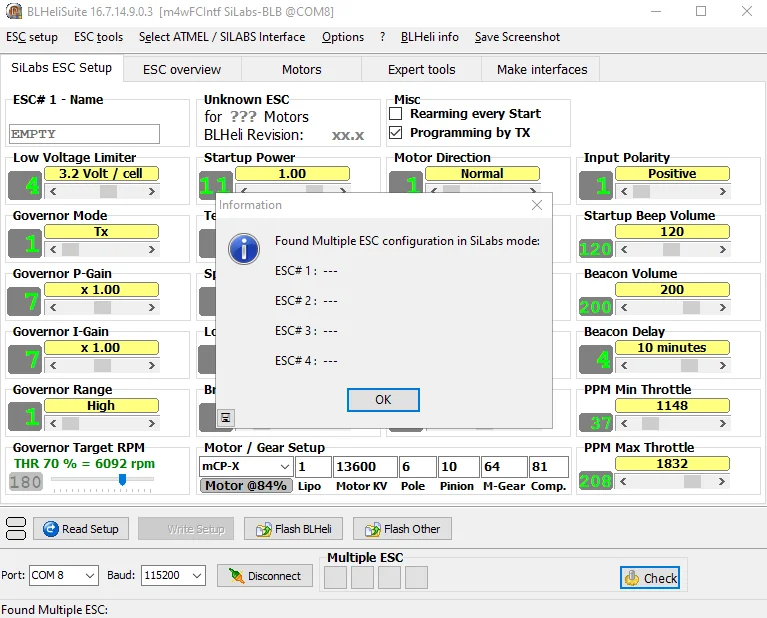Click Low Voltage Limiter left arrow
Viewport: 767px width, 618px height.
[53, 192]
